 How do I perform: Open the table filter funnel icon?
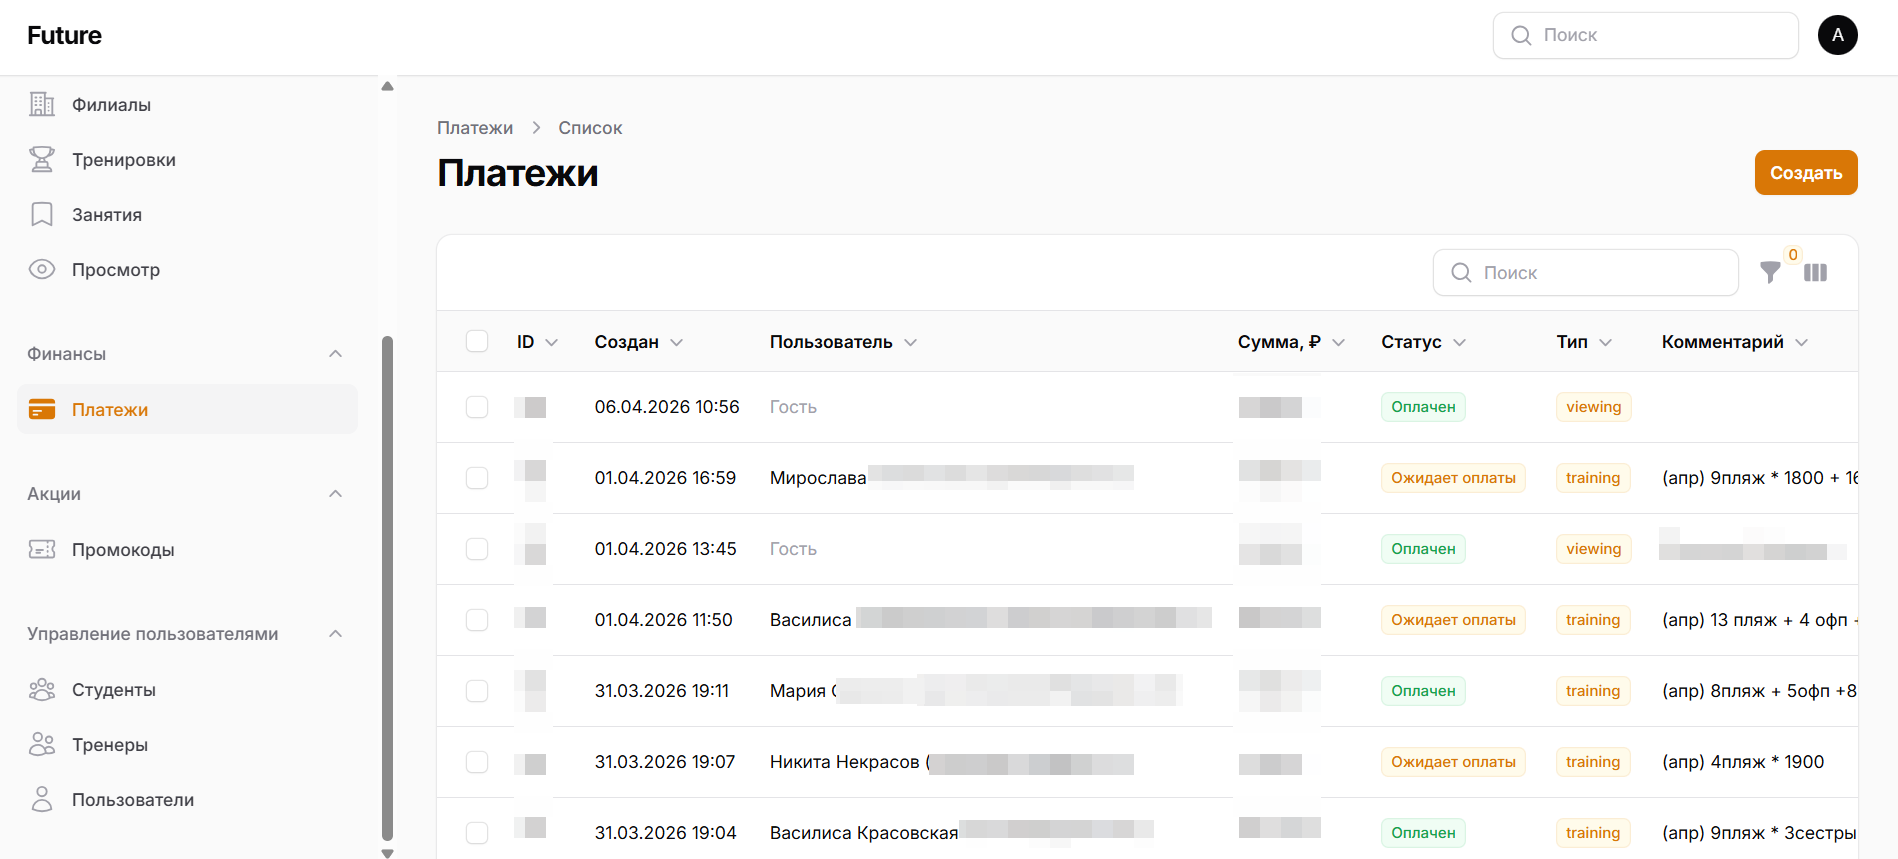(1770, 273)
